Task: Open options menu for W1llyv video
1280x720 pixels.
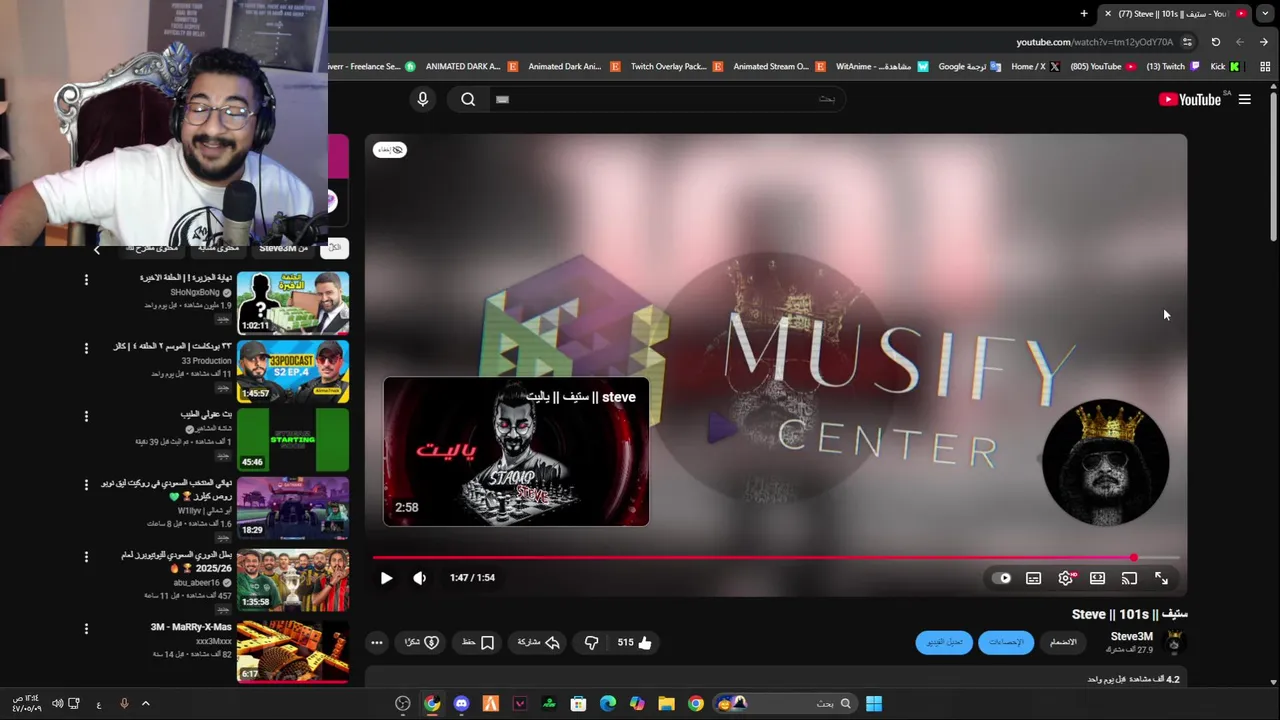Action: coord(86,485)
